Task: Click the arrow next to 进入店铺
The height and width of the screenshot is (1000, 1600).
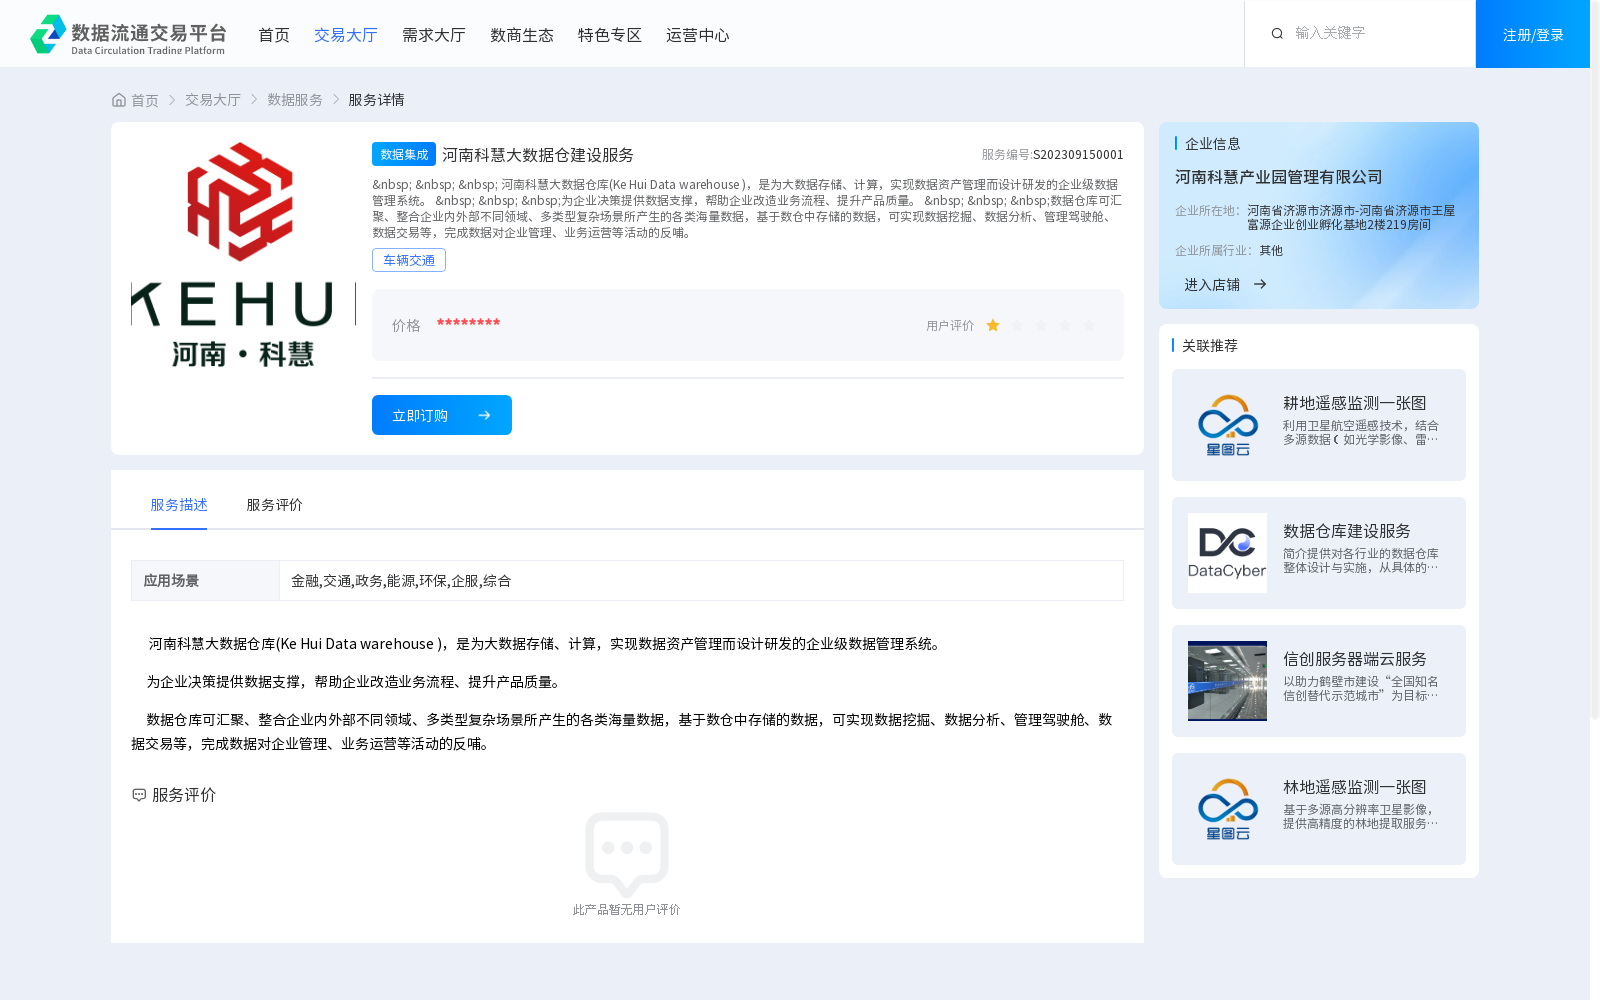Action: (1260, 285)
